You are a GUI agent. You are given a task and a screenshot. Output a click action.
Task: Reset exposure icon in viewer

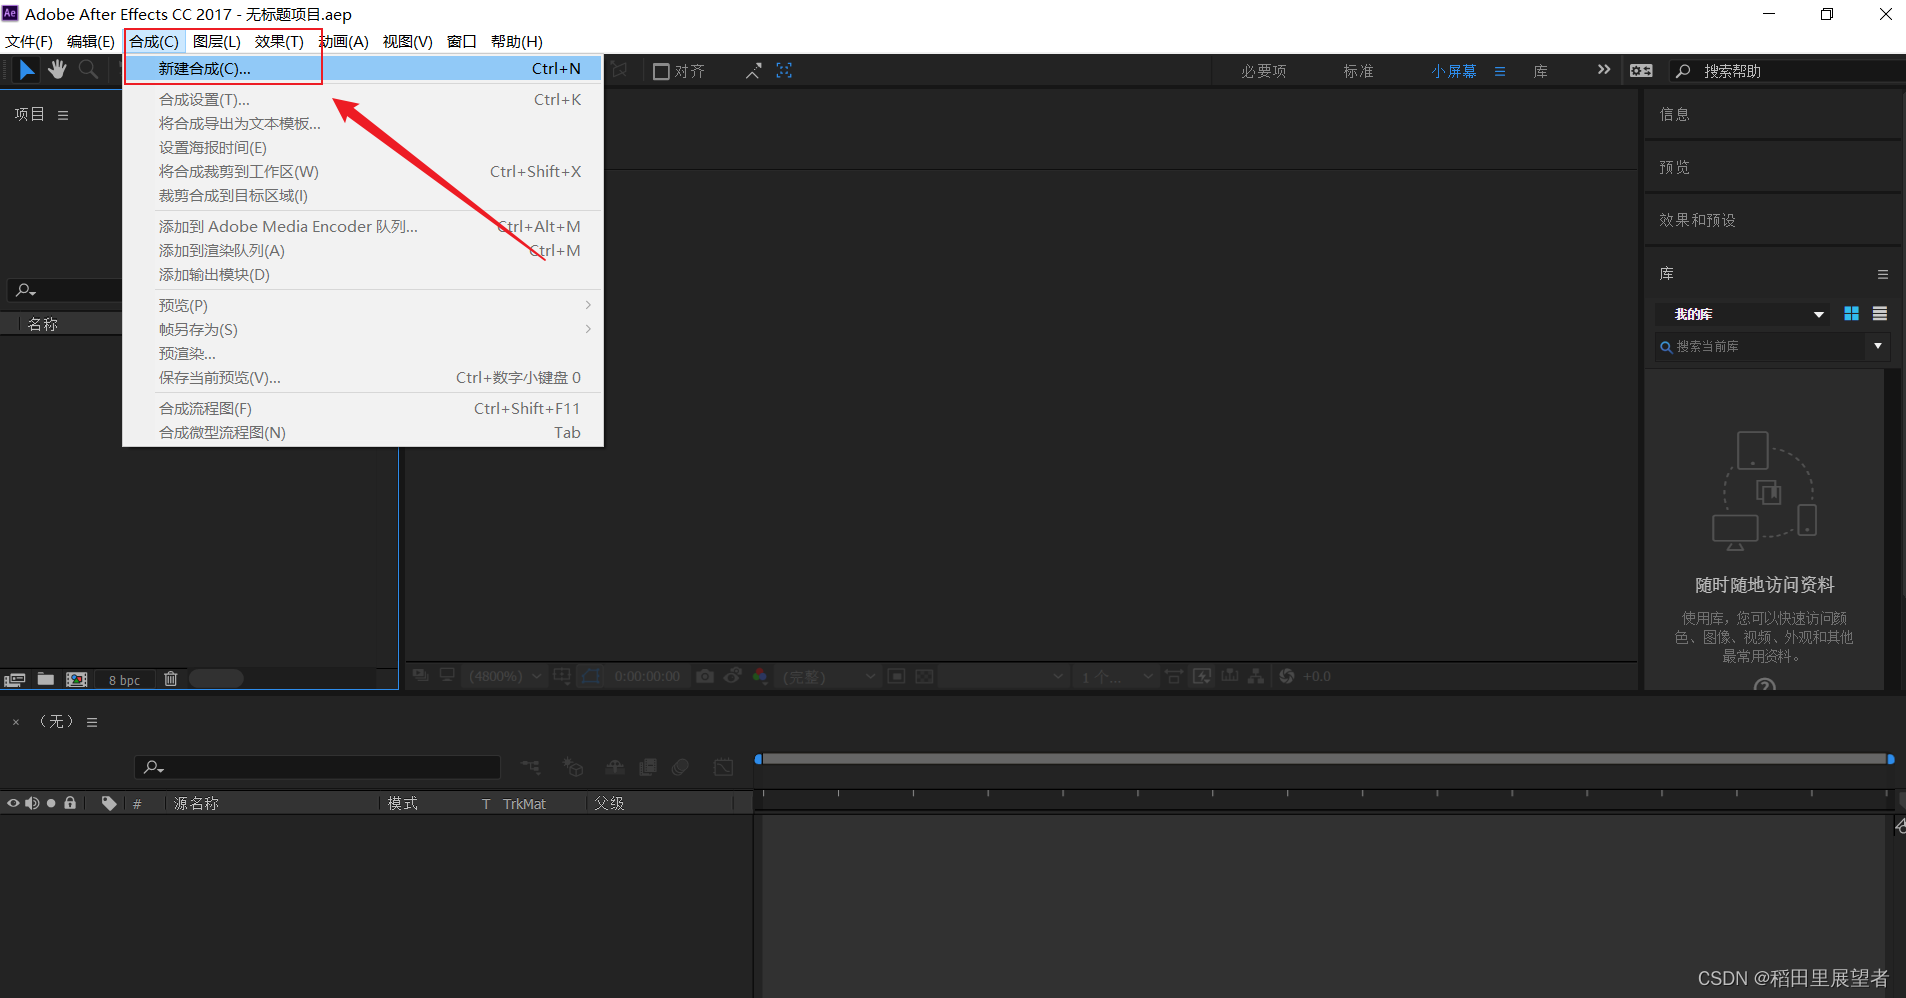click(x=1287, y=676)
